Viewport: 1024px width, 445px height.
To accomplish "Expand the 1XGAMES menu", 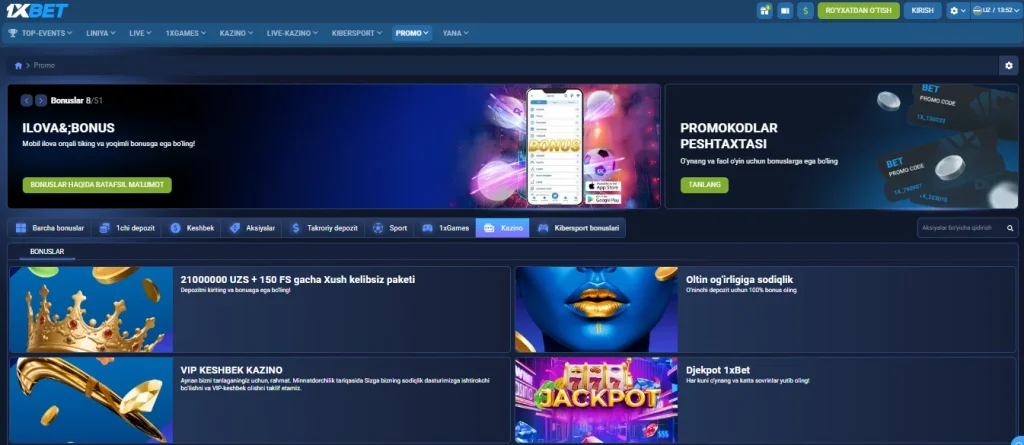I will 185,33.
